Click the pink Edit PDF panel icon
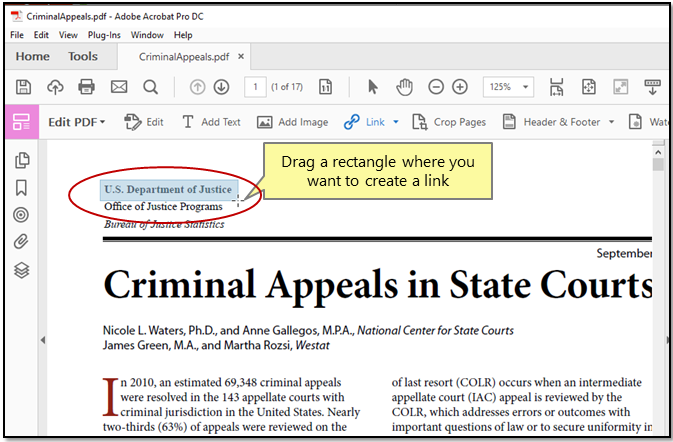Viewport: 673px width, 442px height. click(x=22, y=122)
